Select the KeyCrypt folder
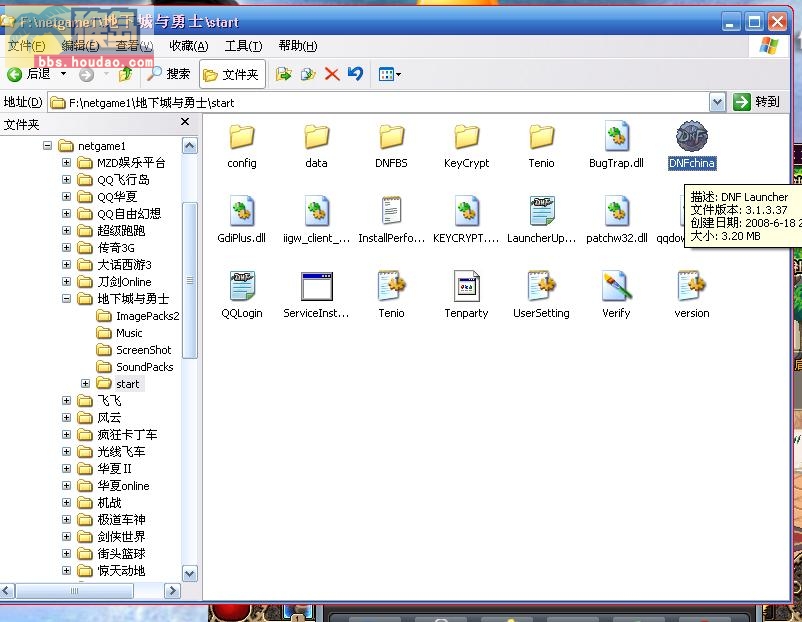802x622 pixels. click(466, 137)
